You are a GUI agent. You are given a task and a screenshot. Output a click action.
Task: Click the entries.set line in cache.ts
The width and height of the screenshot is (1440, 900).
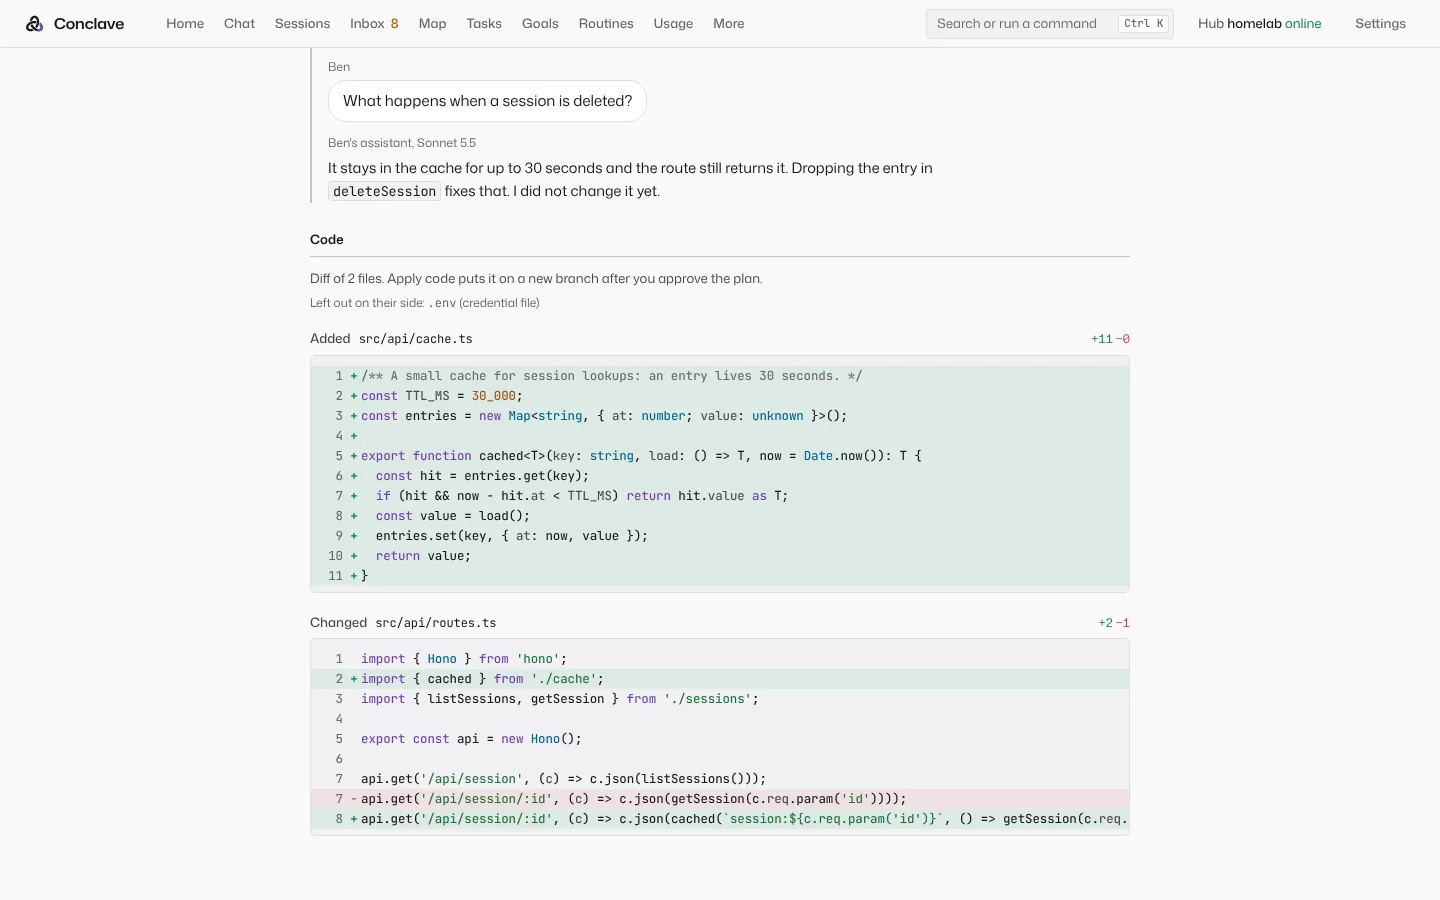(x=720, y=536)
